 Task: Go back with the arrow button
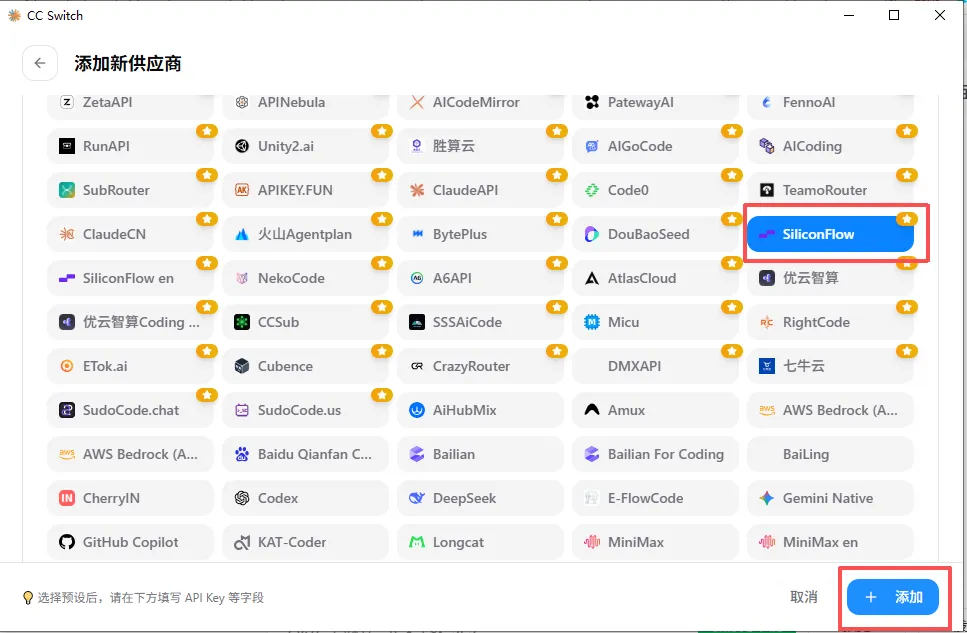(40, 63)
